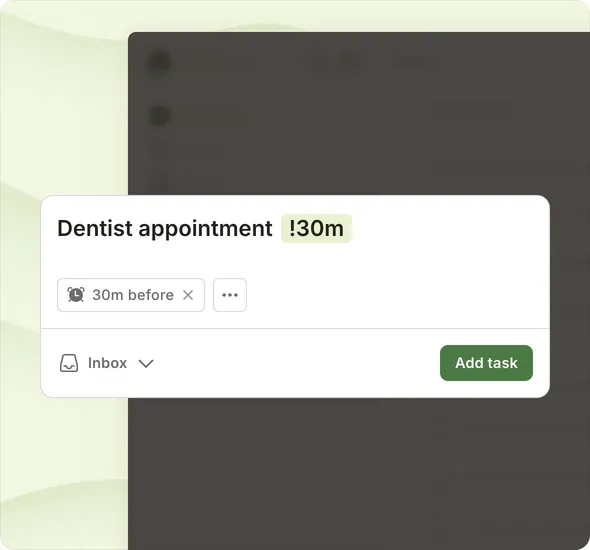The width and height of the screenshot is (590, 550).
Task: Click into the Dentist appointment task name
Action: 165,228
